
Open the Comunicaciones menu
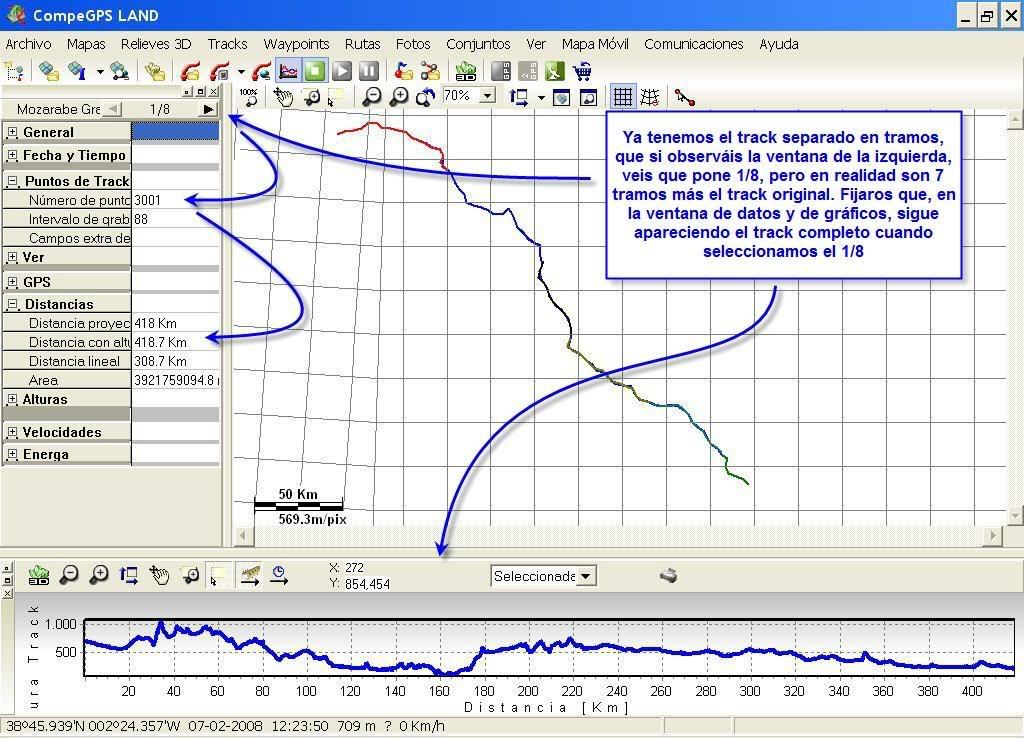(x=694, y=44)
